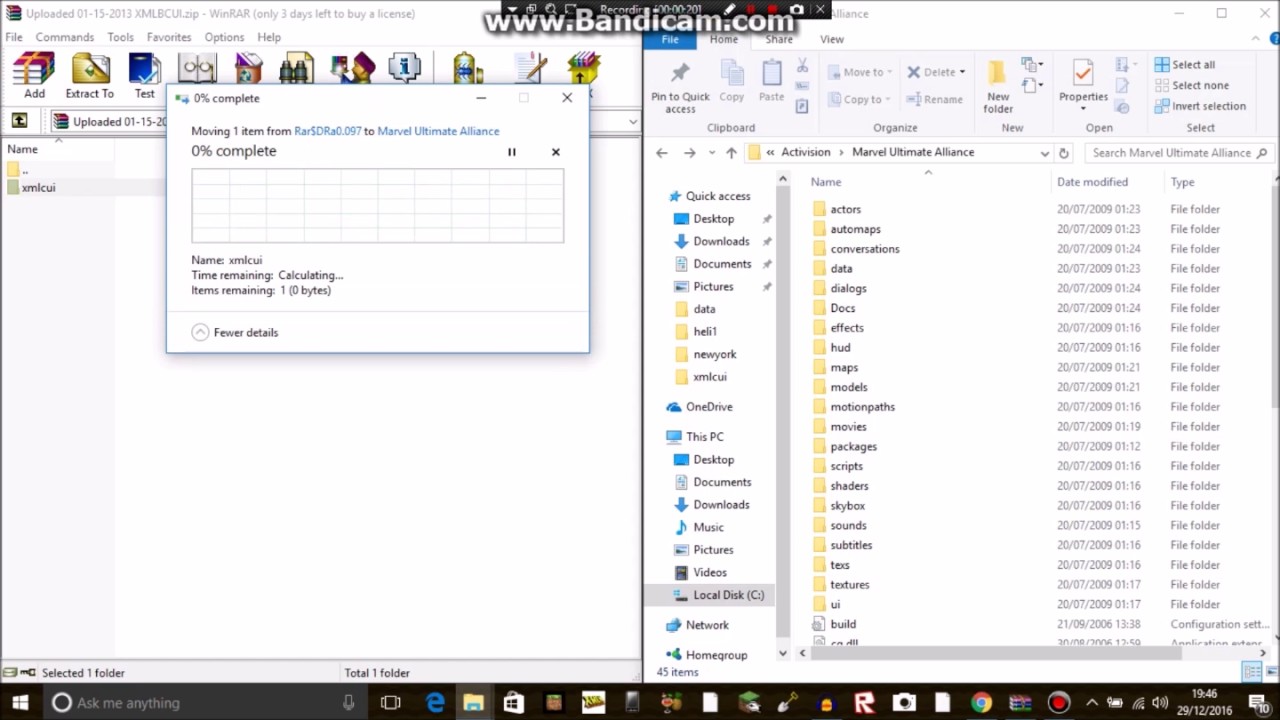The width and height of the screenshot is (1280, 720).
Task: Open the Rar$DRa0.097 source link
Action: click(328, 131)
